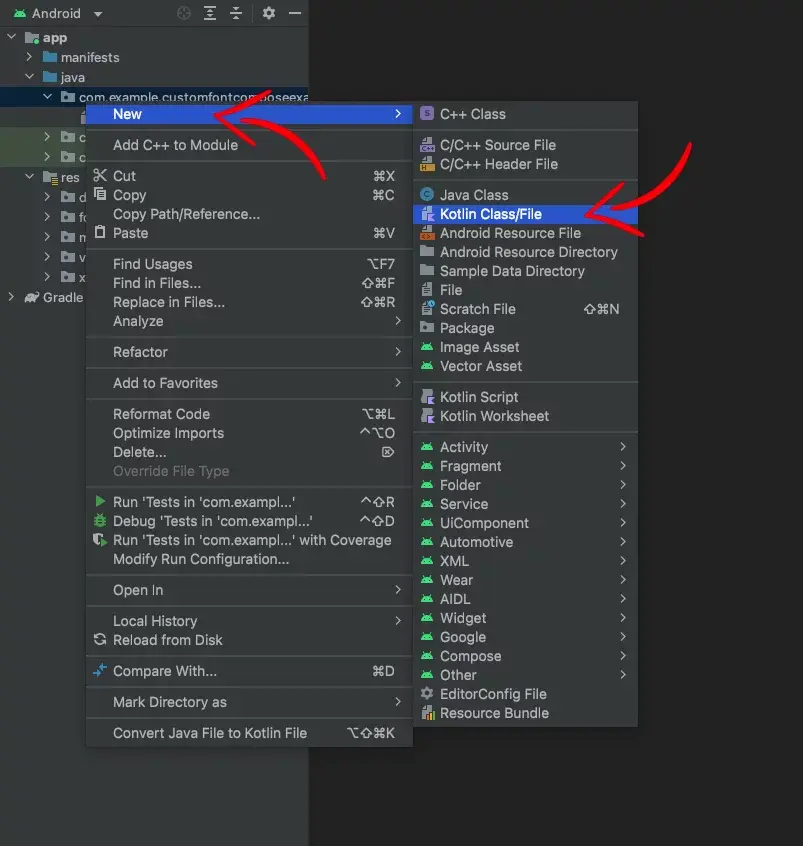Choose Convert Java File to Kotlin File

coord(249,733)
